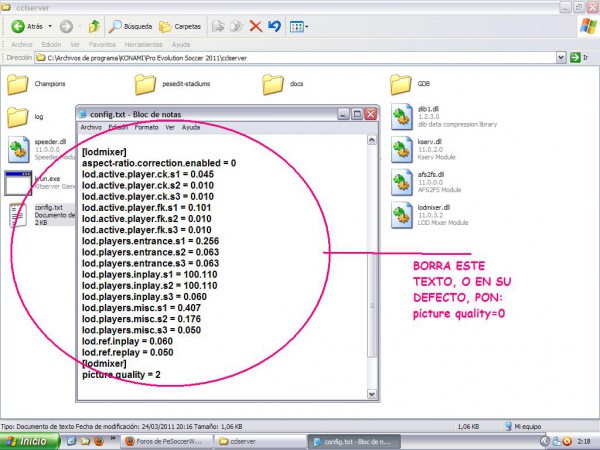The width and height of the screenshot is (600, 450).
Task: Open Explorer Herramientas menu
Action: pos(143,44)
